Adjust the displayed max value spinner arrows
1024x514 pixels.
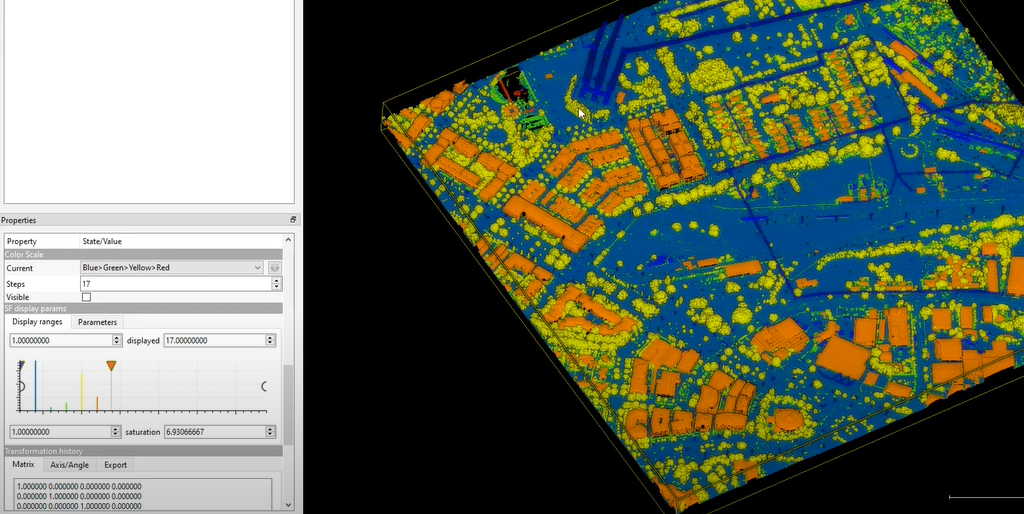[270, 340]
